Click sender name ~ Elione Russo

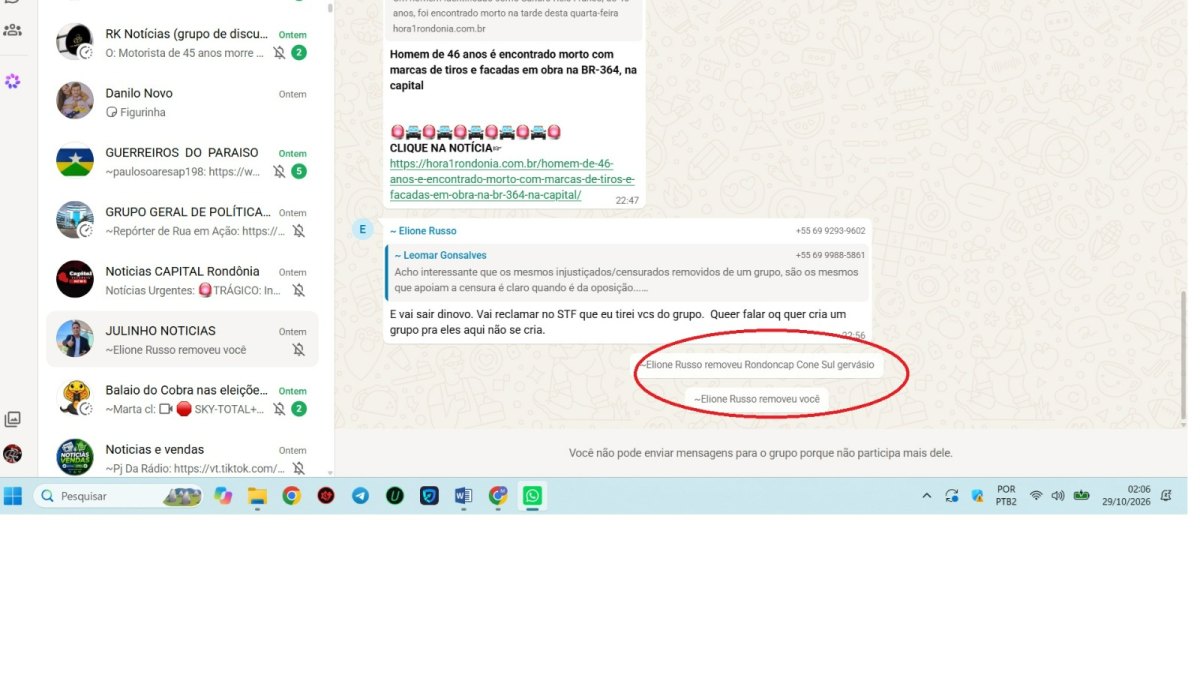coord(423,231)
